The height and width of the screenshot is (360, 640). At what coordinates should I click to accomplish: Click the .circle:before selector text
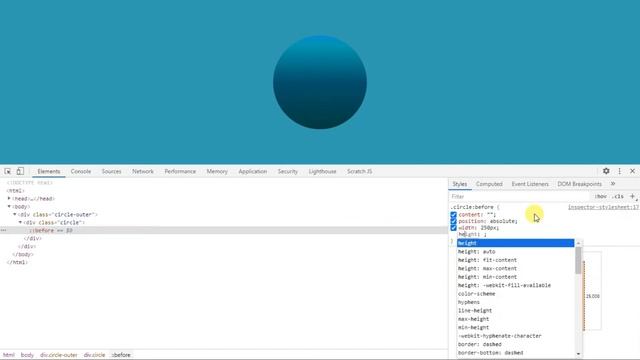(x=472, y=207)
